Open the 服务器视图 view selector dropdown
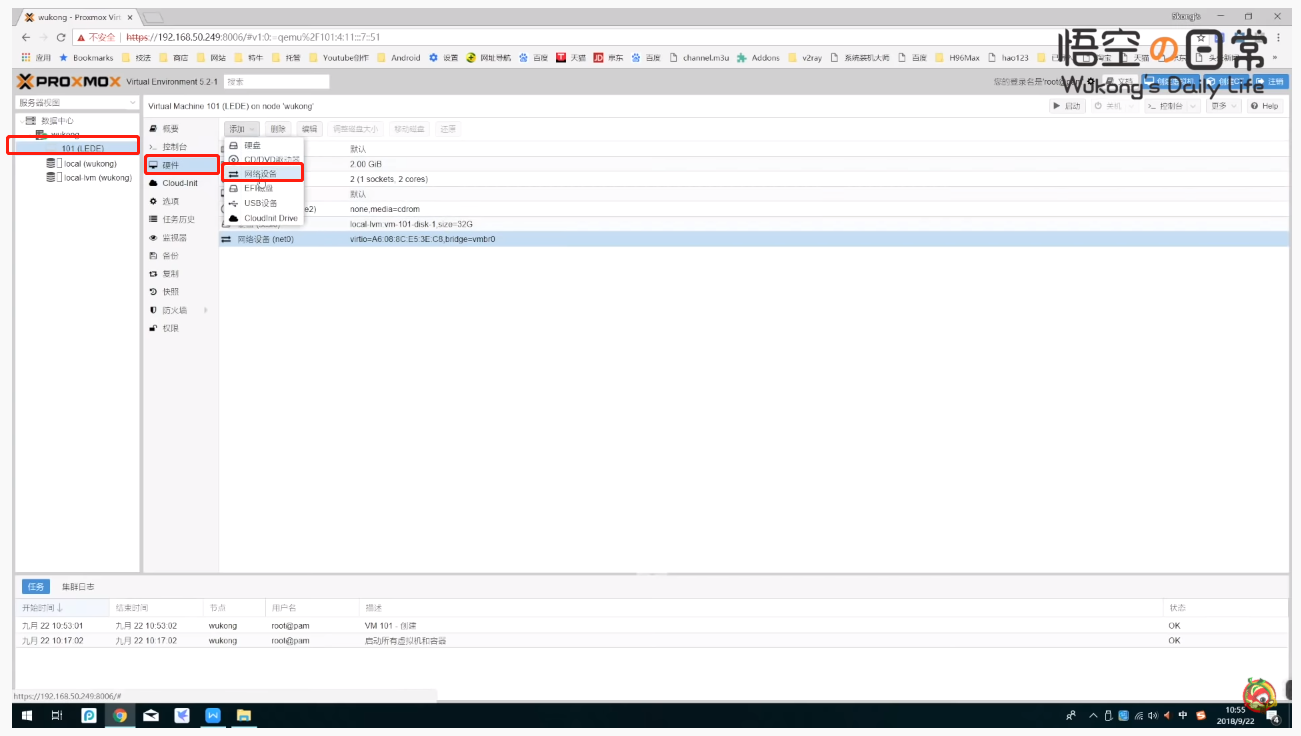This screenshot has width=1301, height=736. pyautogui.click(x=77, y=103)
